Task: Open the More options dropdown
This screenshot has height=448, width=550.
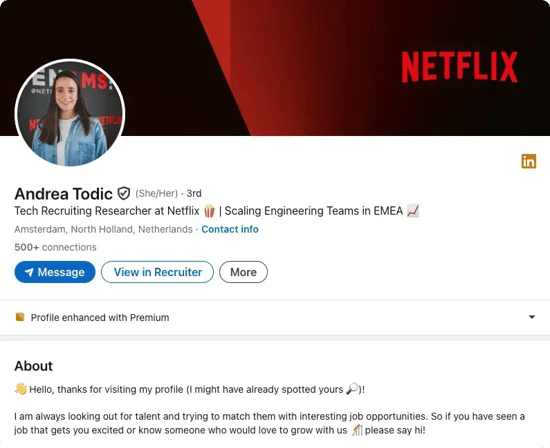Action: click(243, 272)
